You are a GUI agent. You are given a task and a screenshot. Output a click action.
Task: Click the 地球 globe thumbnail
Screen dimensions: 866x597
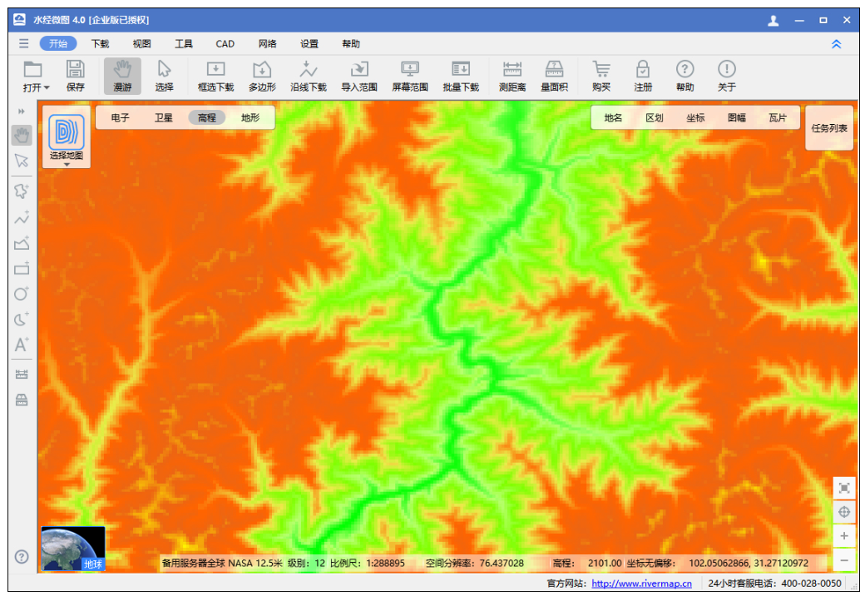pyautogui.click(x=73, y=548)
